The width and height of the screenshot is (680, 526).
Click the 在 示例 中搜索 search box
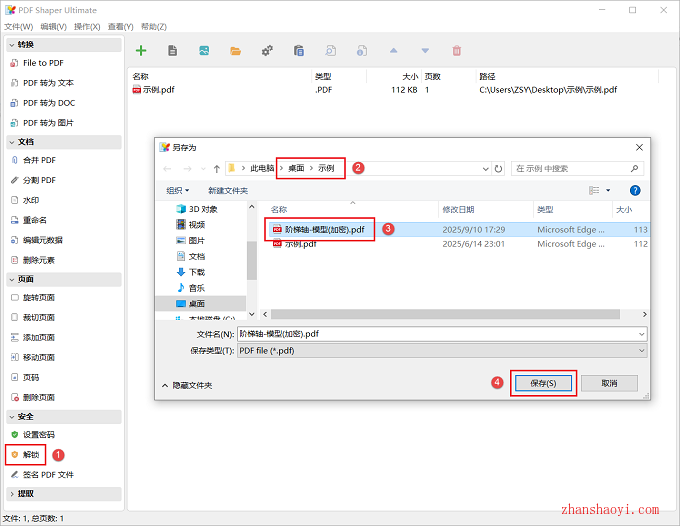(x=577, y=169)
